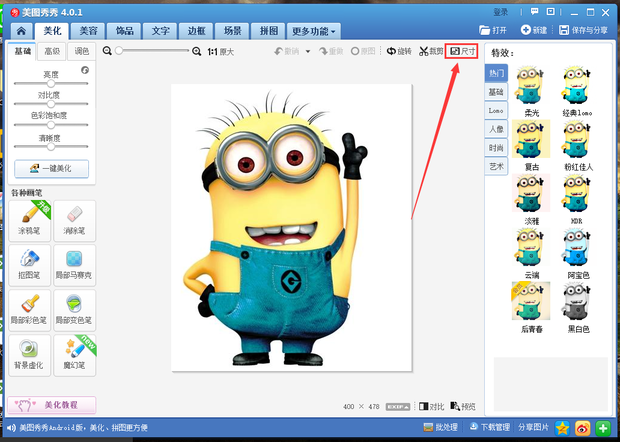Click the 裁剪 crop scissors tool
620x442 pixels.
431,51
